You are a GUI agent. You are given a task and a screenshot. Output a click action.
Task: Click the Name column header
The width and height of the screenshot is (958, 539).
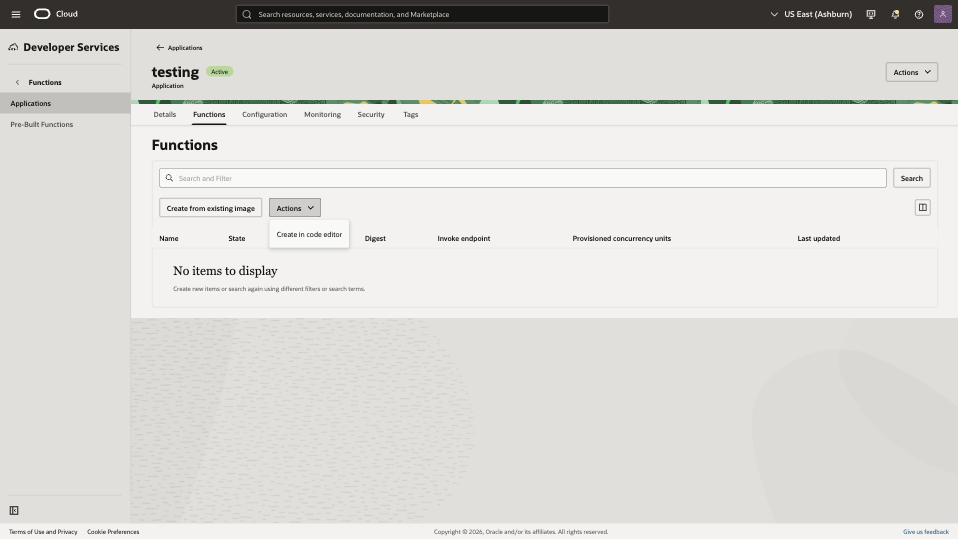(x=169, y=238)
